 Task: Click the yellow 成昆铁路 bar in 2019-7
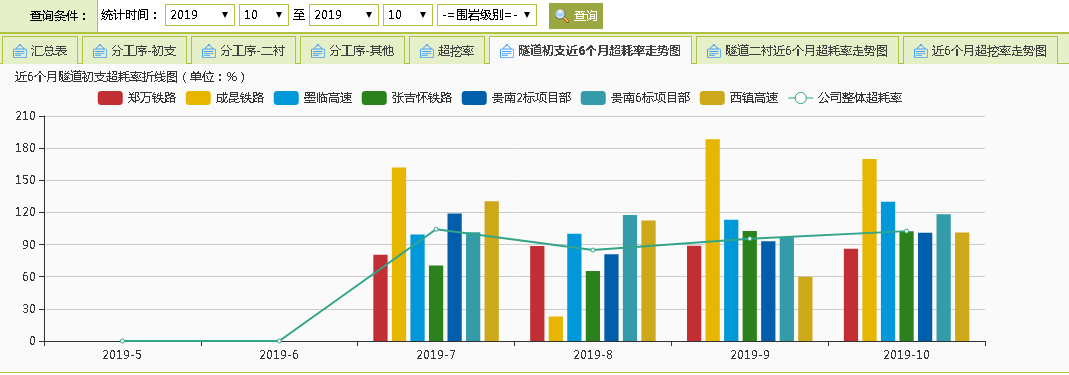399,254
